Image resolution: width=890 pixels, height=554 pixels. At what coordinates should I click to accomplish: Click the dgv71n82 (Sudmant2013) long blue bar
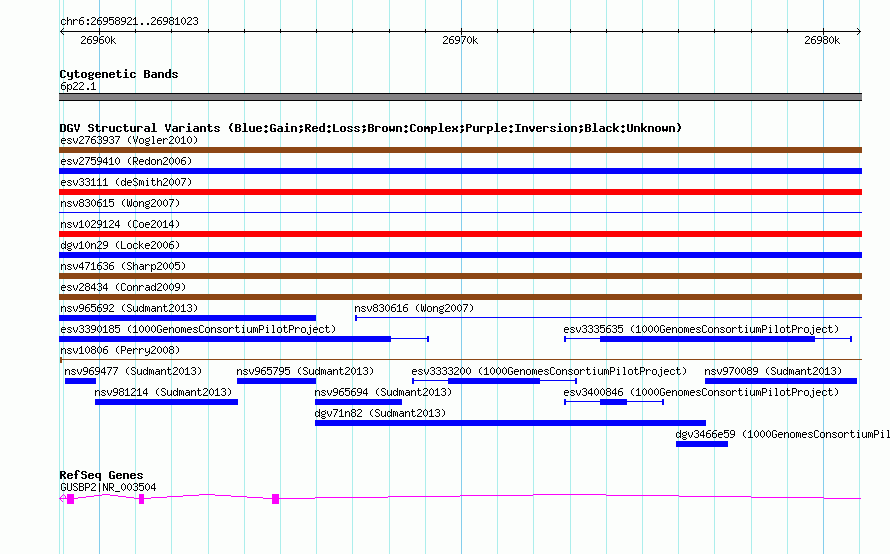pyautogui.click(x=510, y=423)
